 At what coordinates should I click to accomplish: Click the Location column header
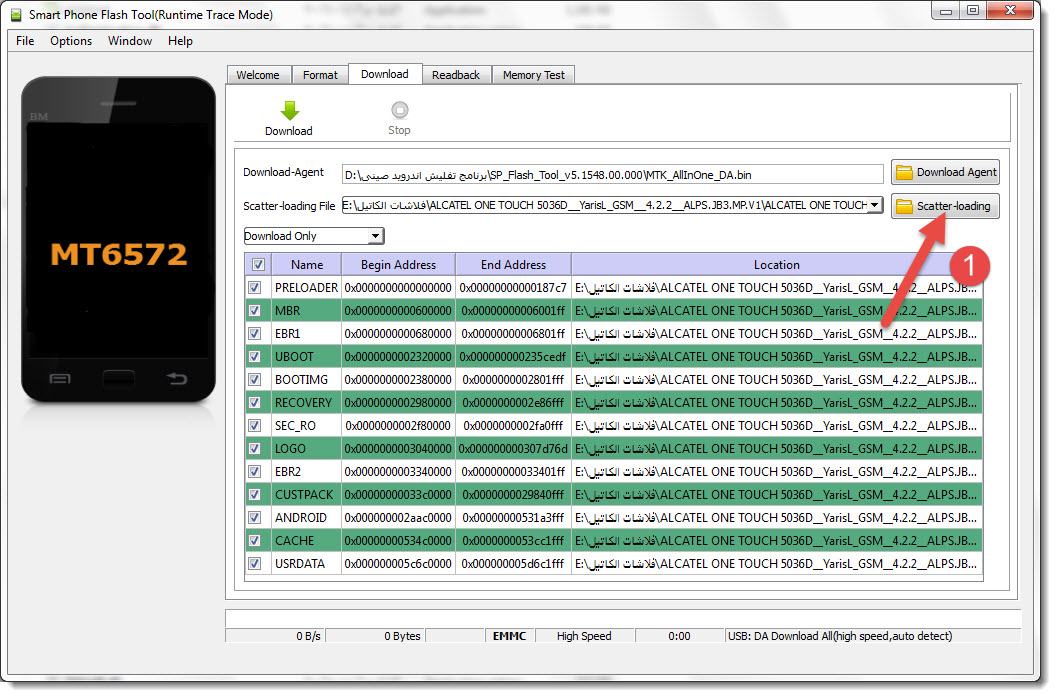(777, 265)
